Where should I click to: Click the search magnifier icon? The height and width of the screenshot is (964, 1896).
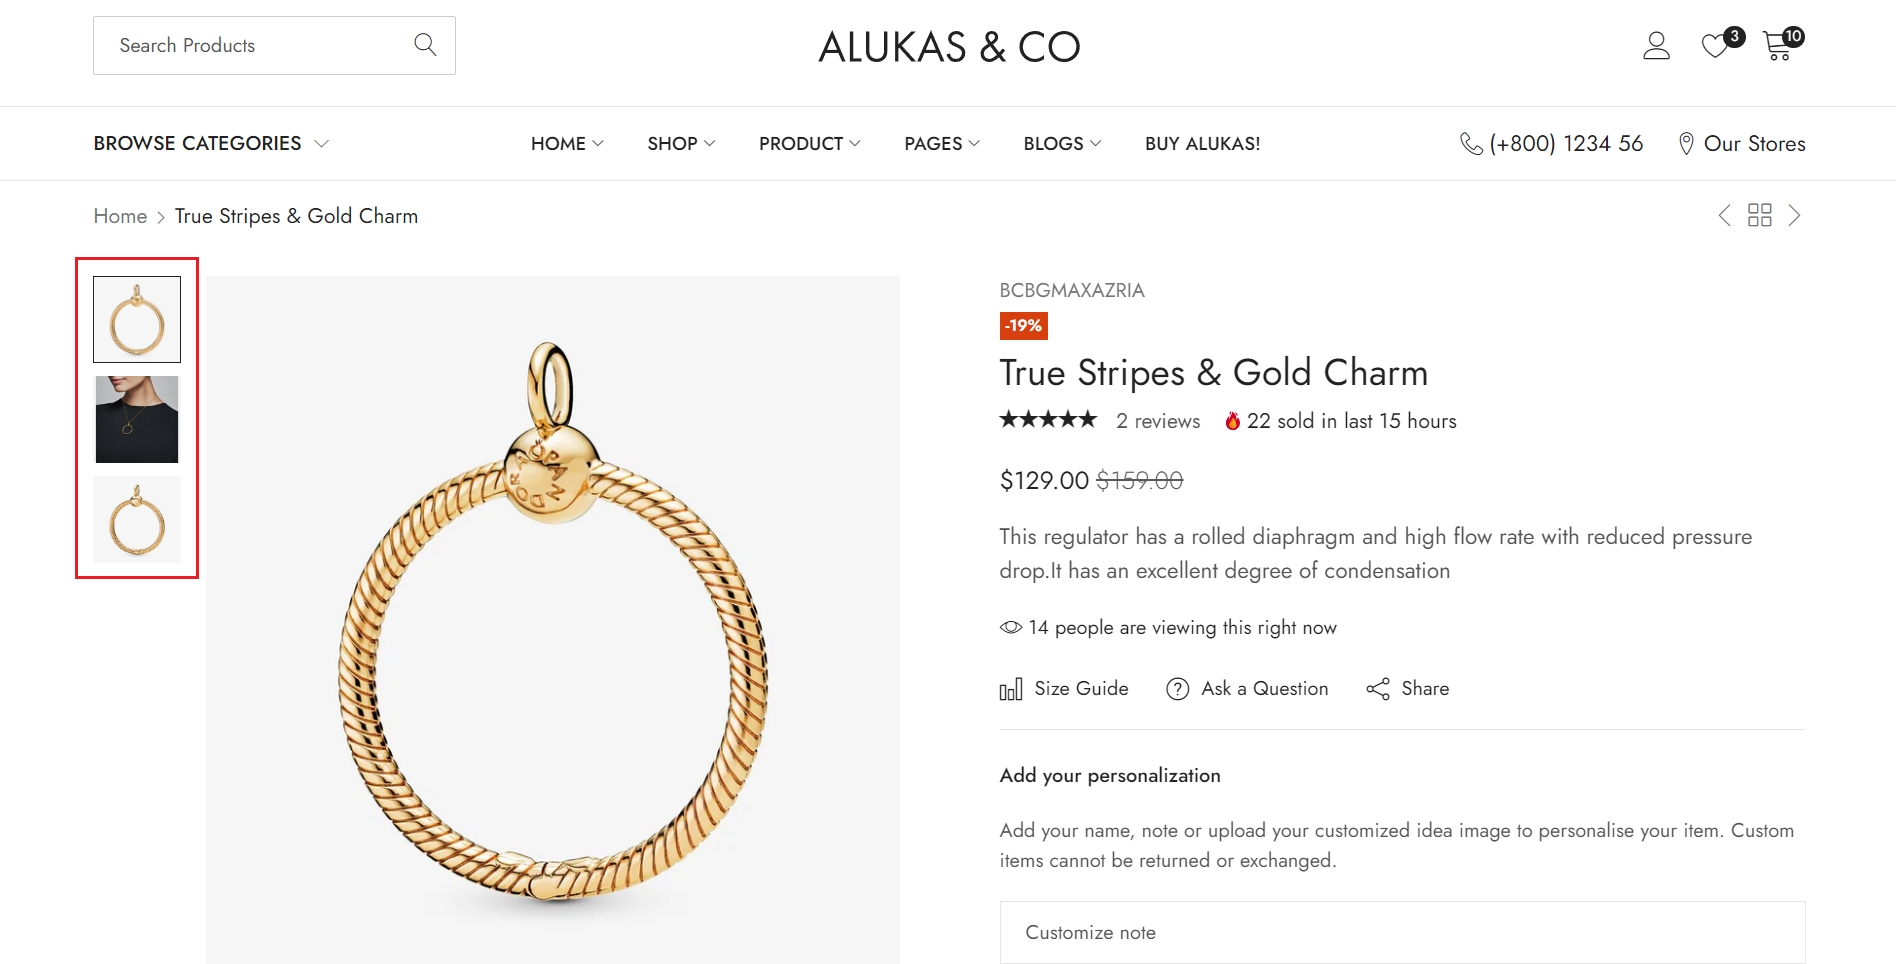(x=425, y=45)
